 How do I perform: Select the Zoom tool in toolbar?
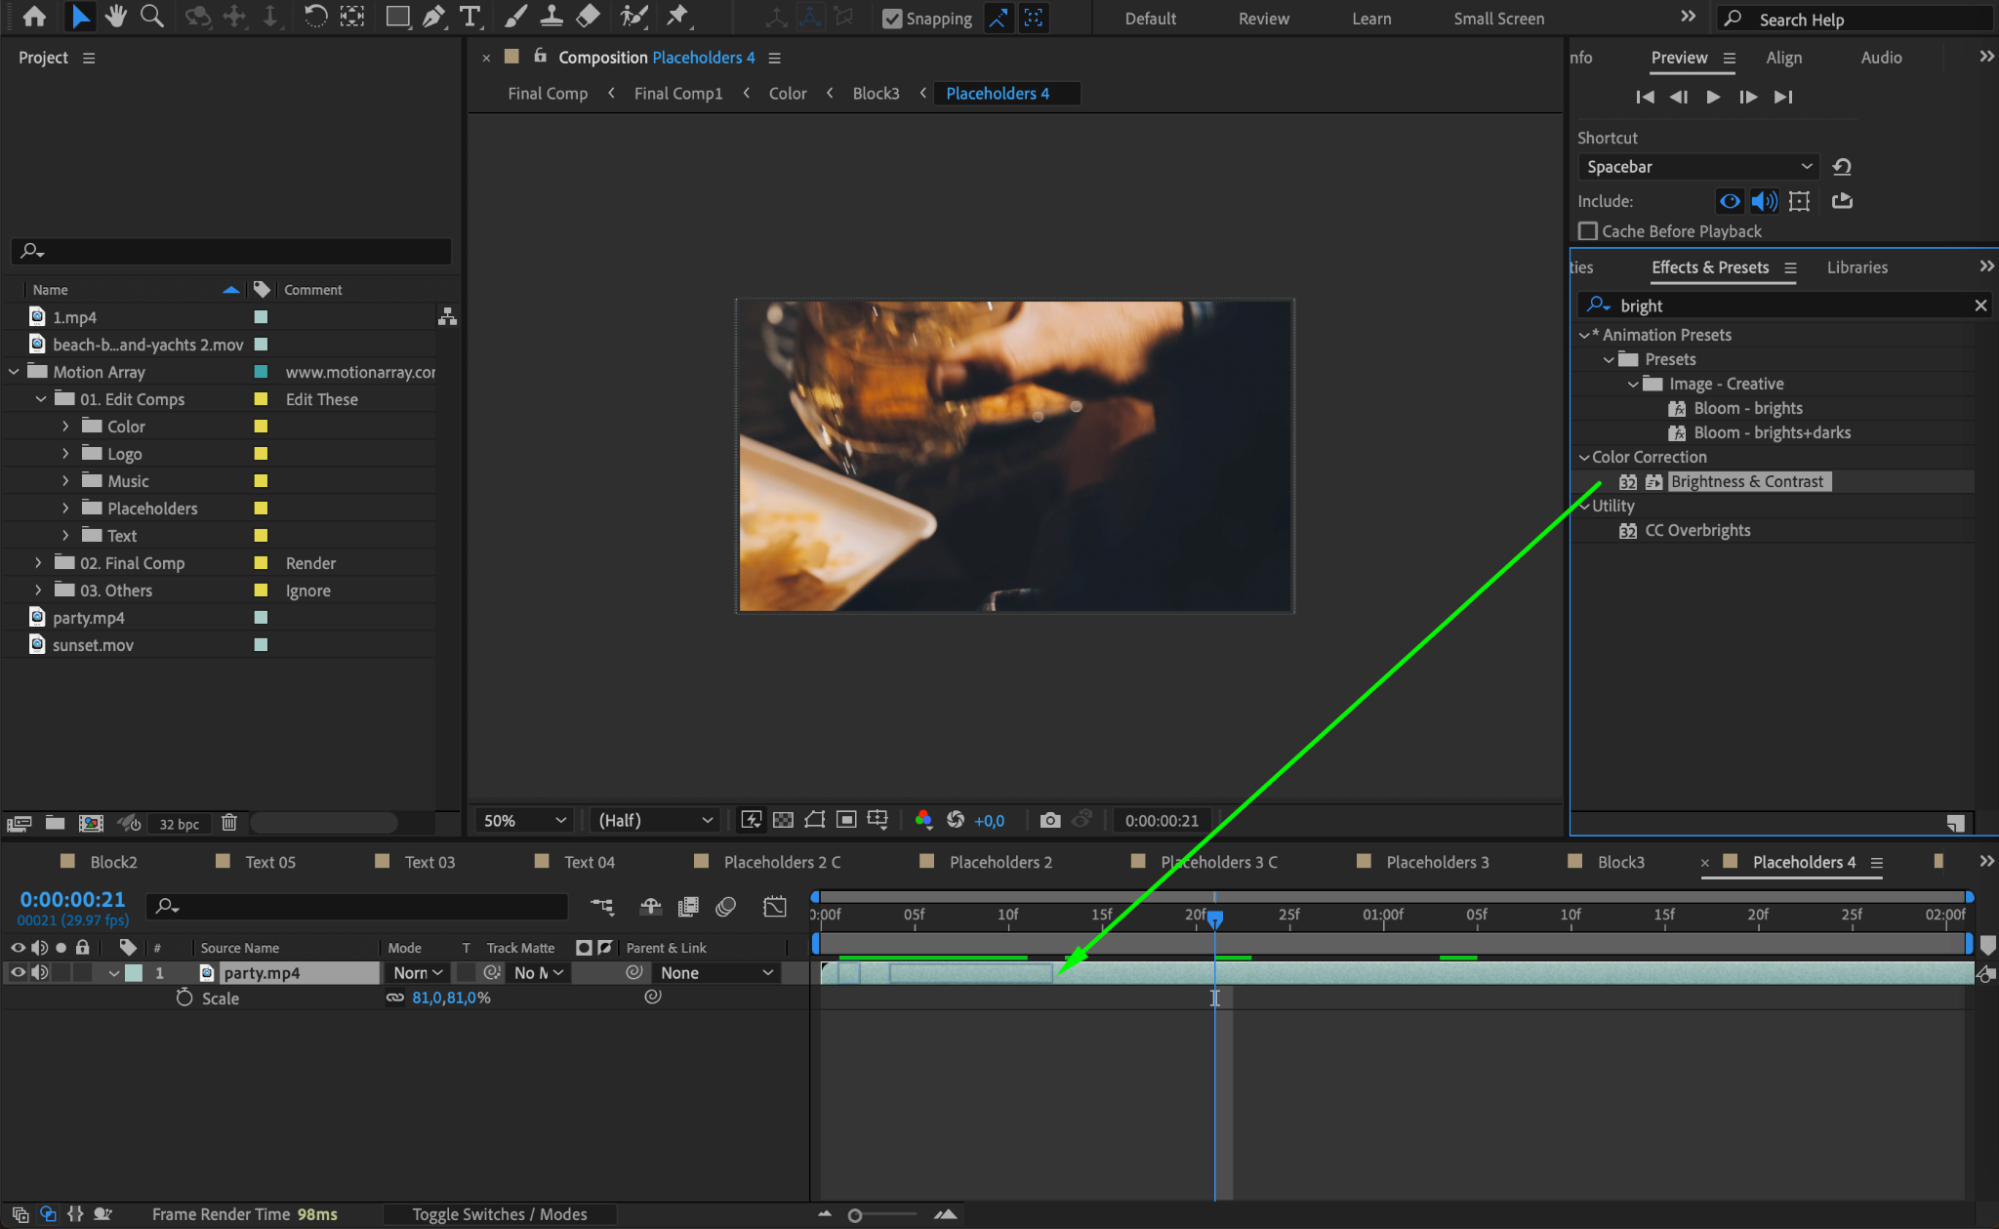point(152,16)
